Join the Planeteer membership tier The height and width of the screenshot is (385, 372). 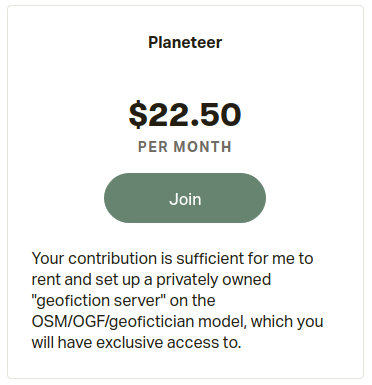(185, 198)
